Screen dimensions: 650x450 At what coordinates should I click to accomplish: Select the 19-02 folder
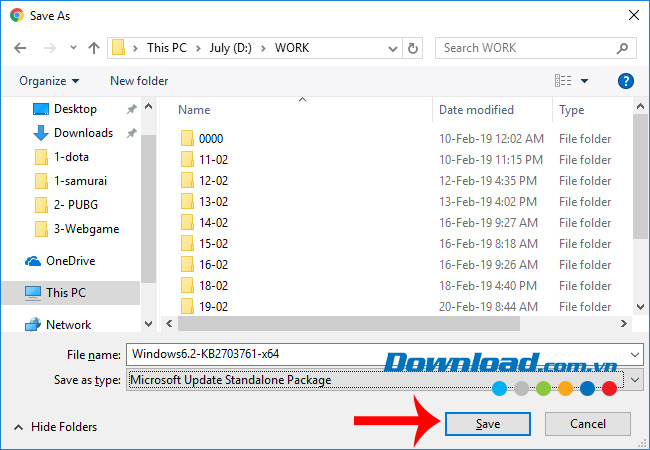pos(213,307)
